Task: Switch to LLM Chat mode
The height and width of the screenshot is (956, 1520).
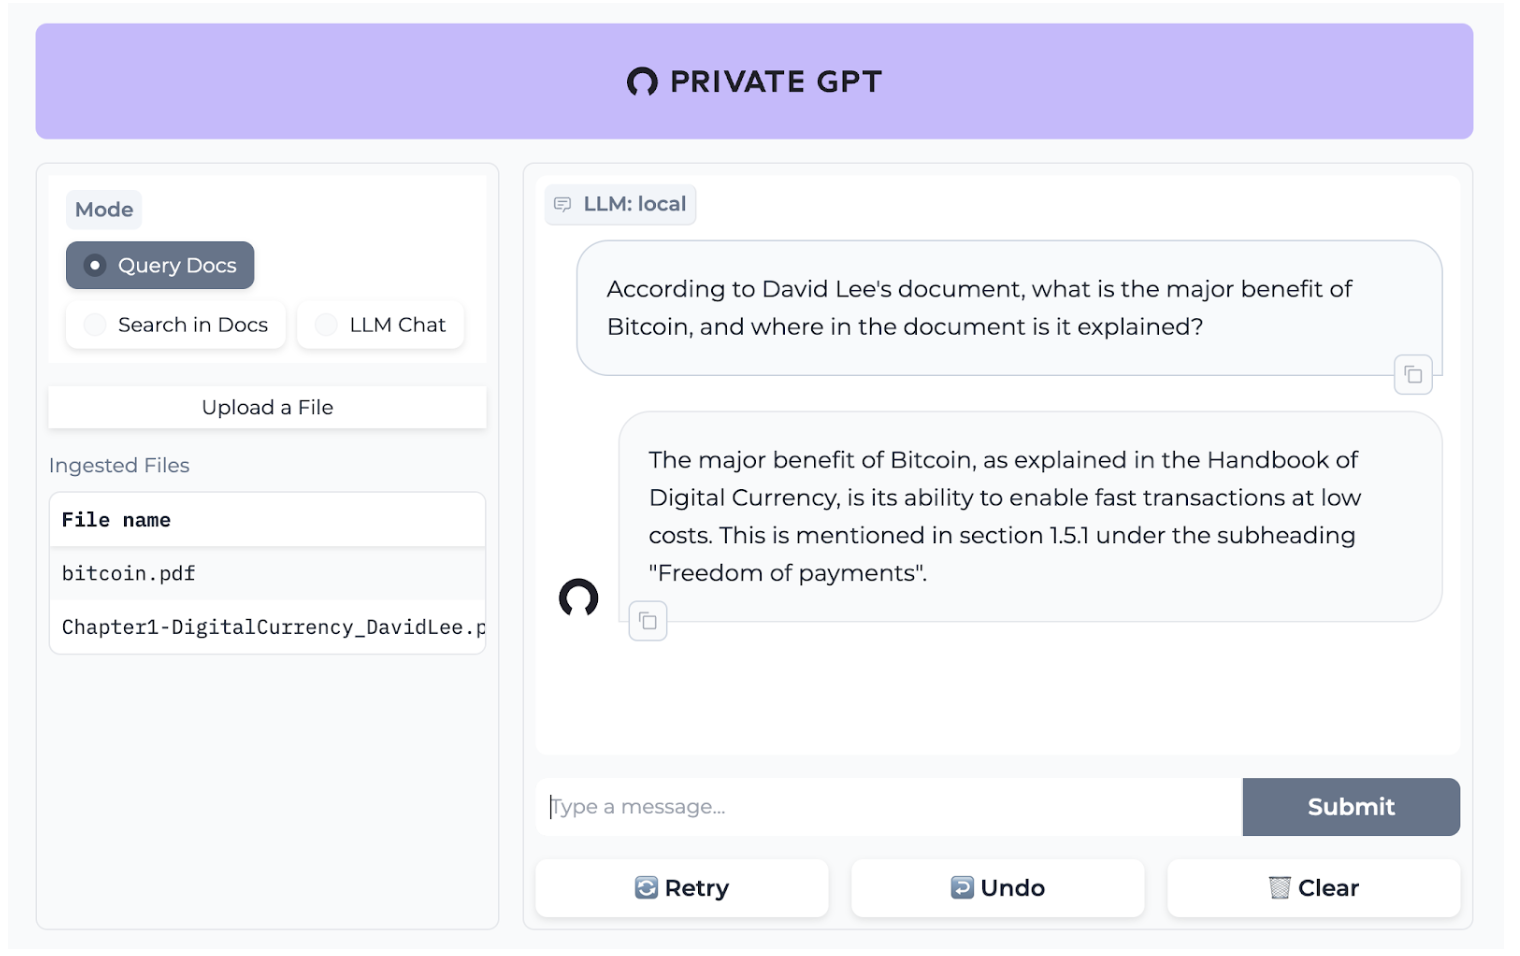Action: [x=381, y=324]
